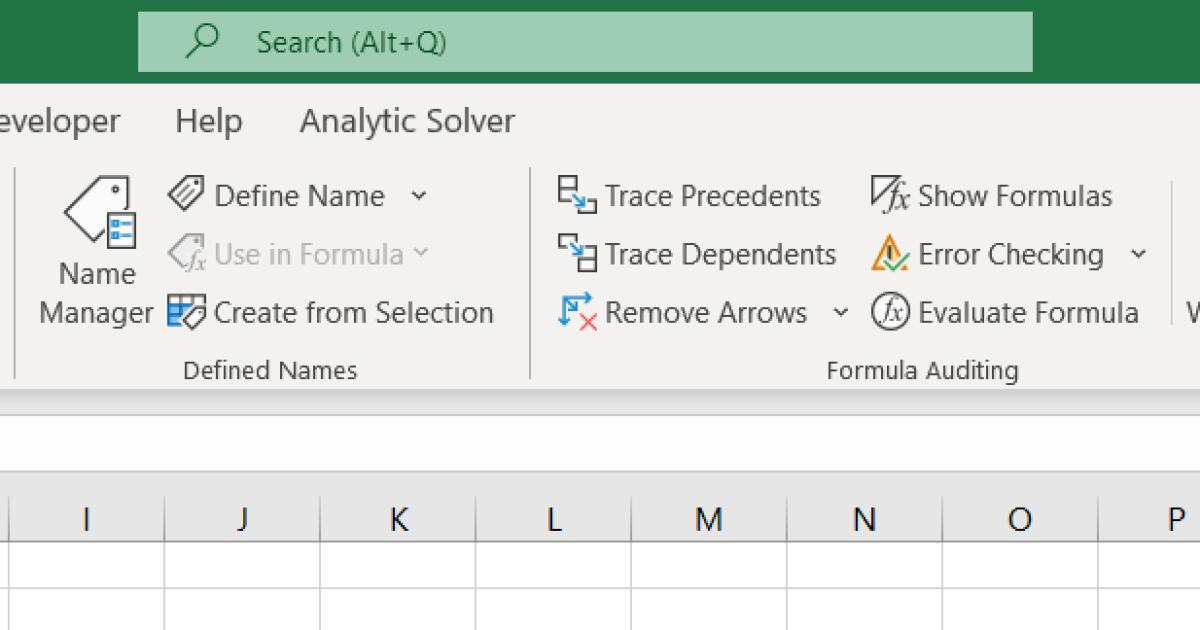Expand the Define Name dropdown arrow
The width and height of the screenshot is (1200, 630).
419,195
